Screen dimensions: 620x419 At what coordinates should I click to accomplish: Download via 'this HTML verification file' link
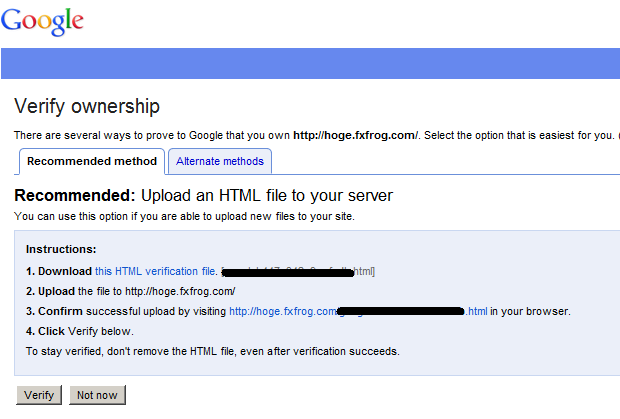(156, 271)
